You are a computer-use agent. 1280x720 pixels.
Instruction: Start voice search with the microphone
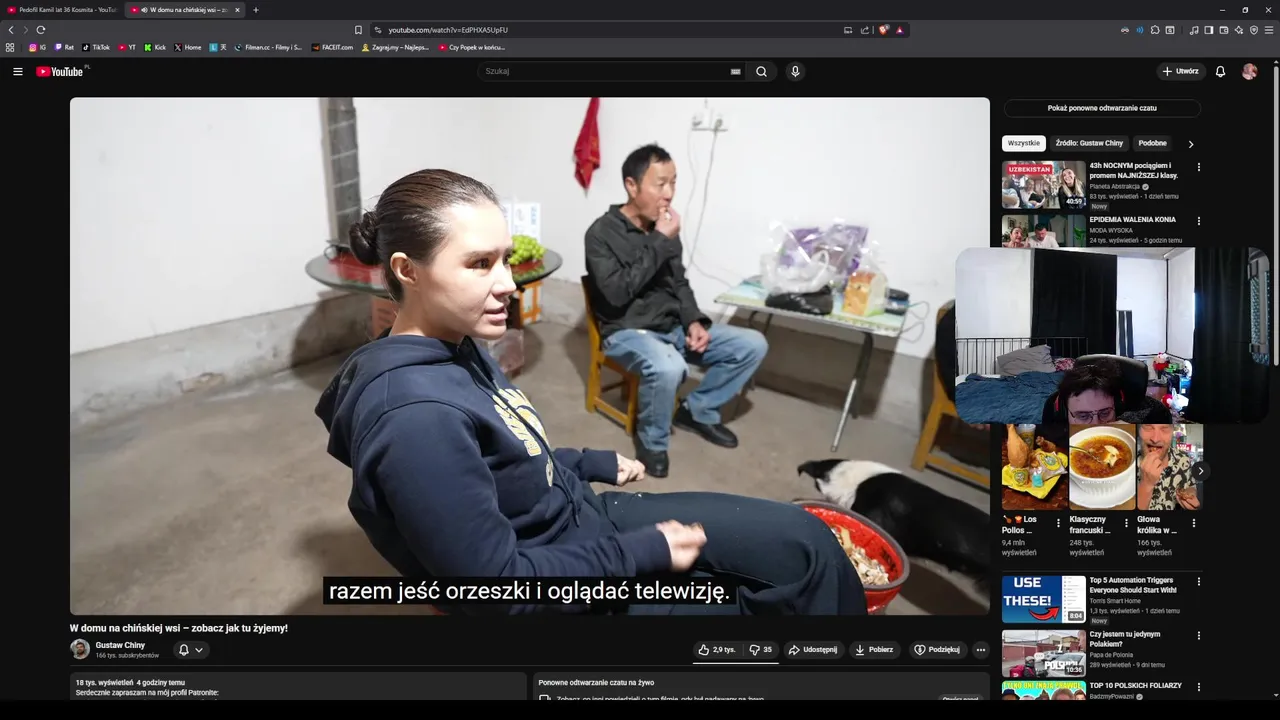[x=795, y=71]
